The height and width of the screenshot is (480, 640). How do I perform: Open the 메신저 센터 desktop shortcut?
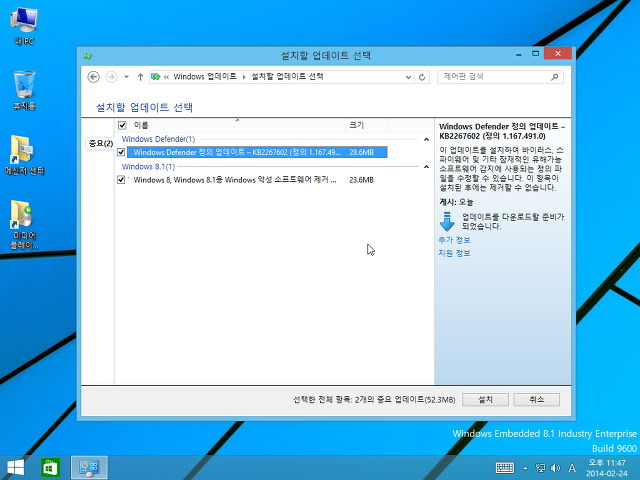[x=24, y=155]
